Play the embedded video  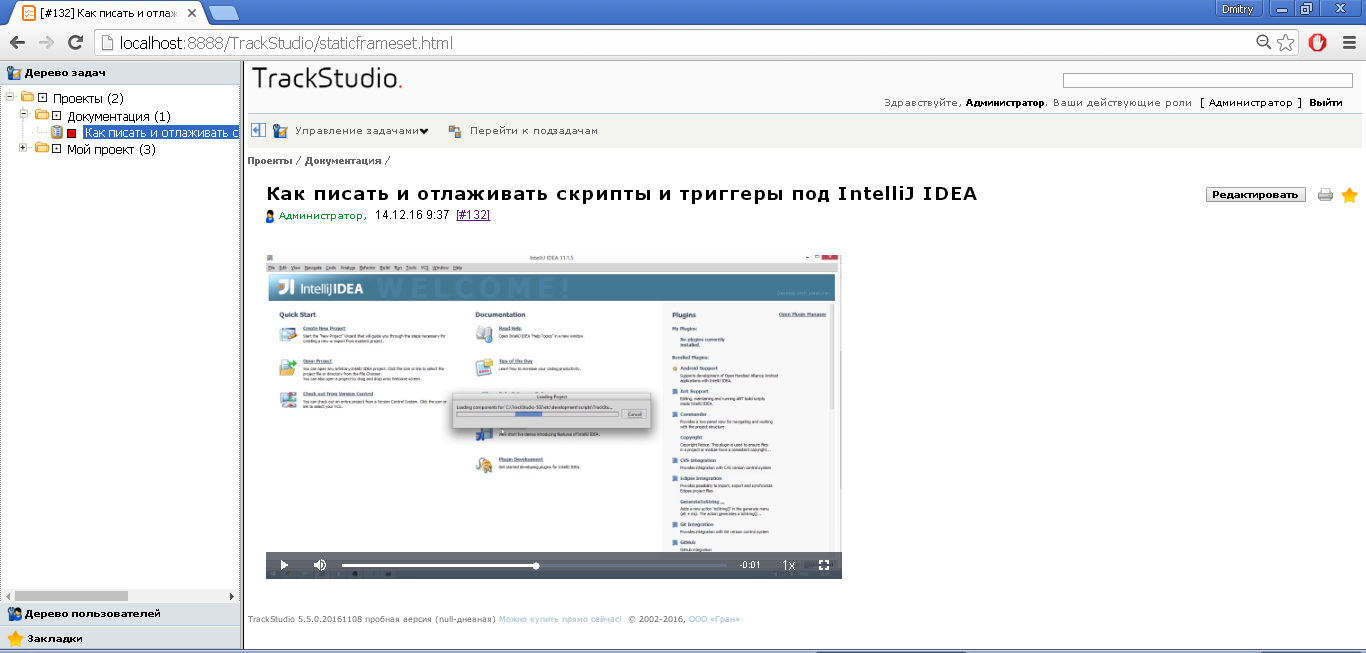tap(284, 565)
